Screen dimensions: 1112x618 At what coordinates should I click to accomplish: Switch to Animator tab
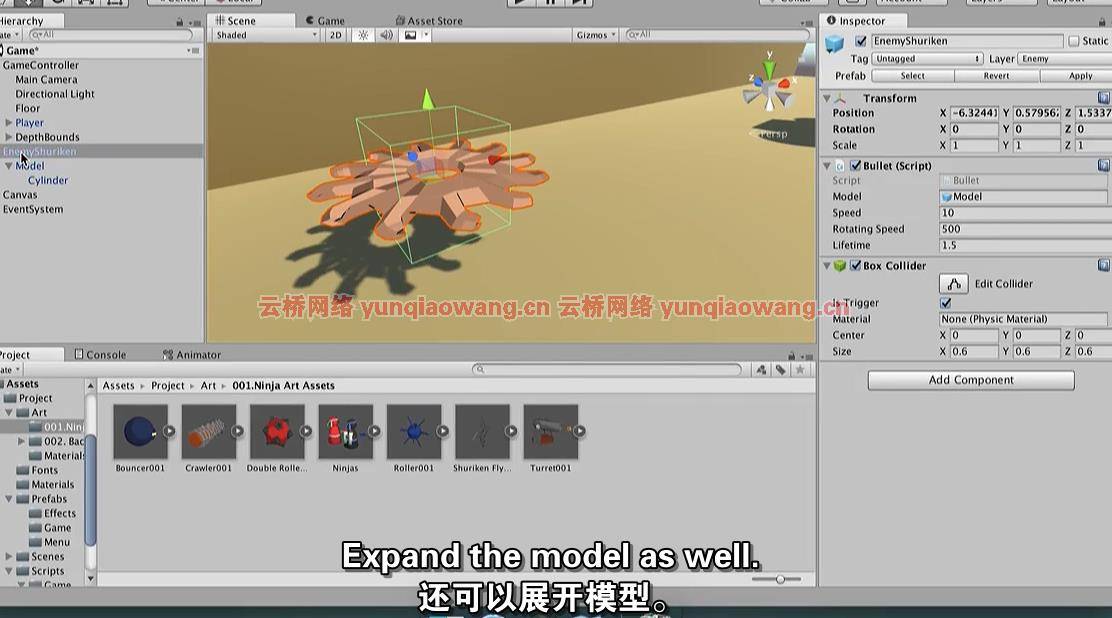point(191,355)
